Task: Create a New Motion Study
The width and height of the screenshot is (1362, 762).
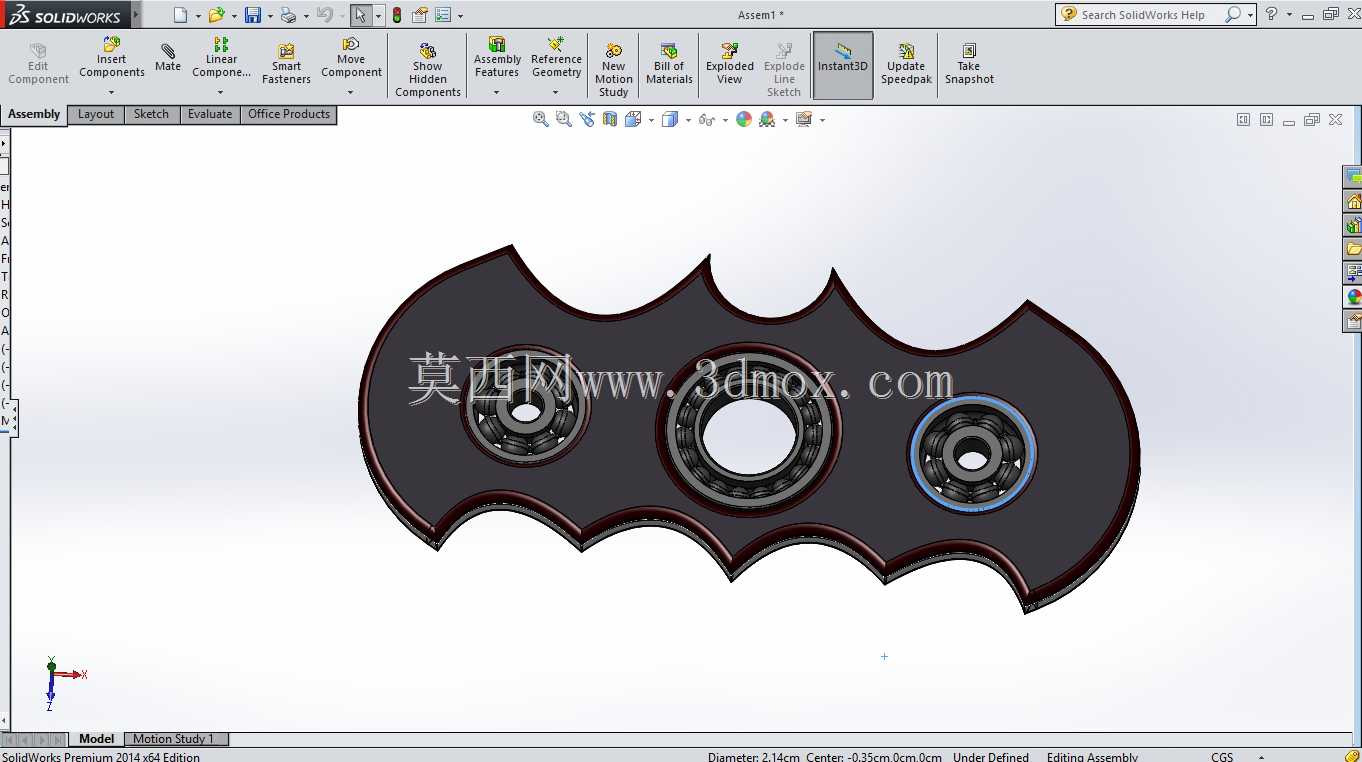Action: [614, 70]
